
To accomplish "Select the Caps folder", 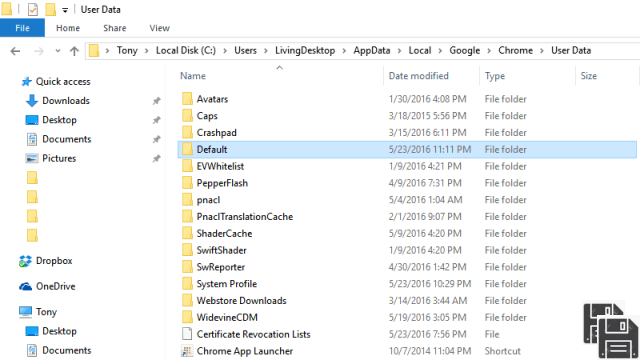I will tap(207, 116).
